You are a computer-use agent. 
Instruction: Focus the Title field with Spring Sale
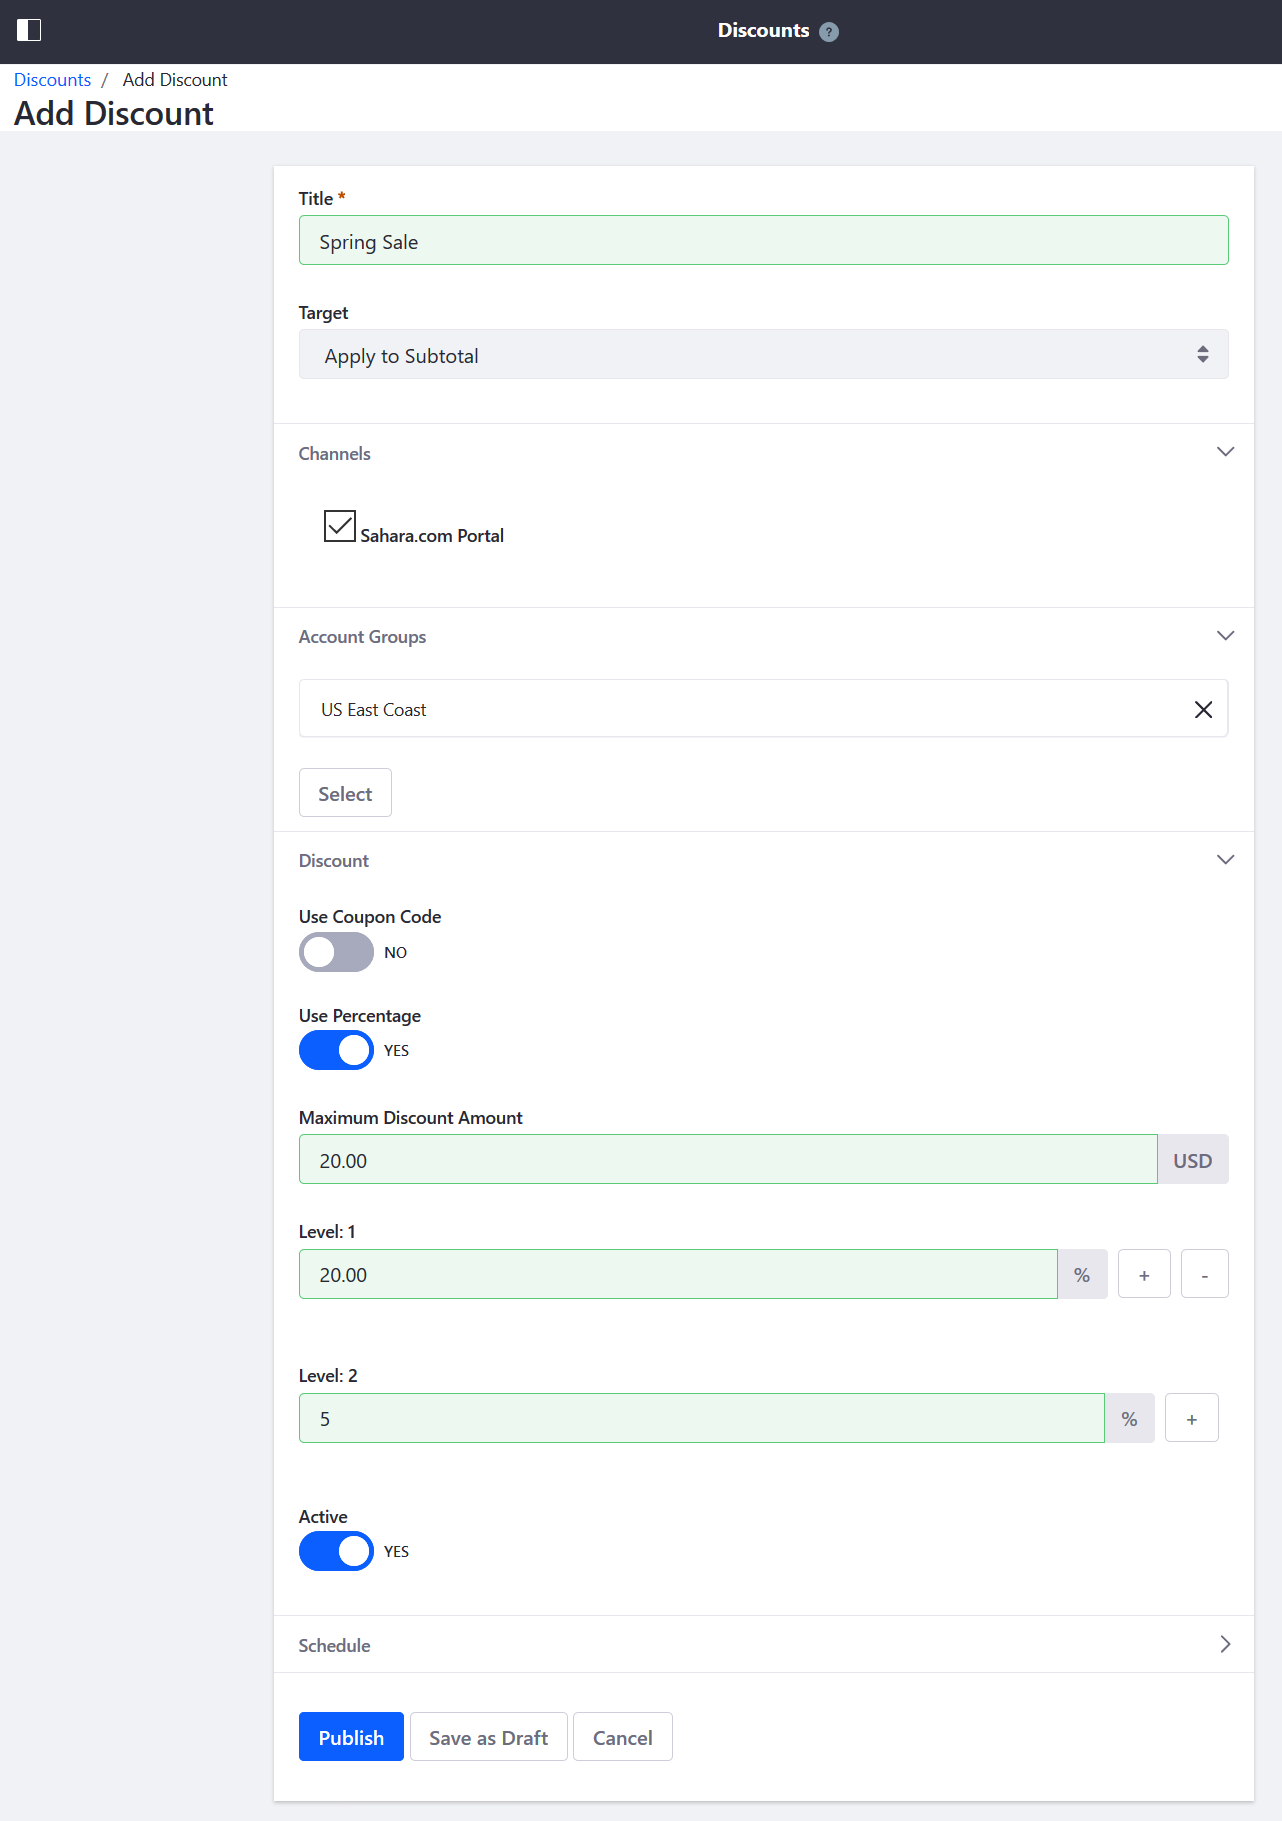click(x=763, y=241)
